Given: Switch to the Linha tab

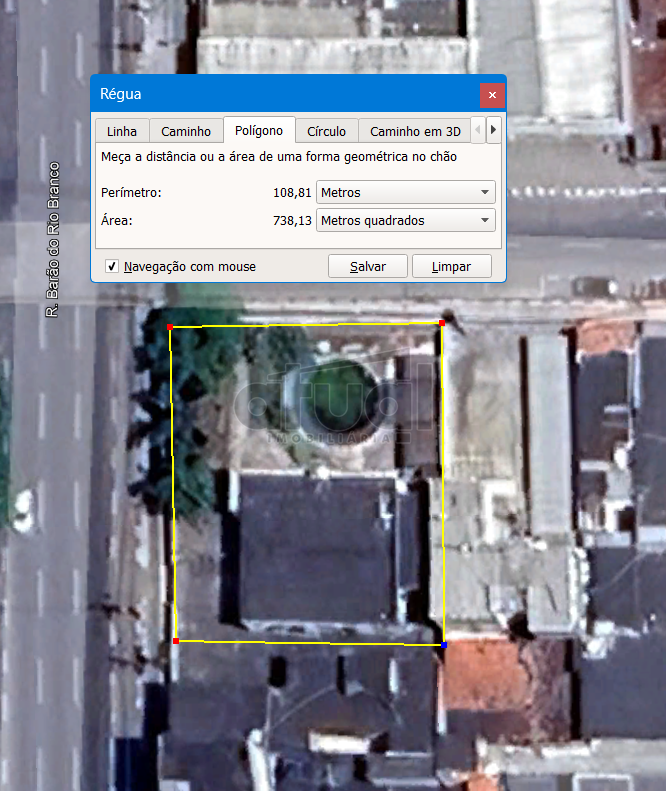Looking at the screenshot, I should (x=122, y=131).
